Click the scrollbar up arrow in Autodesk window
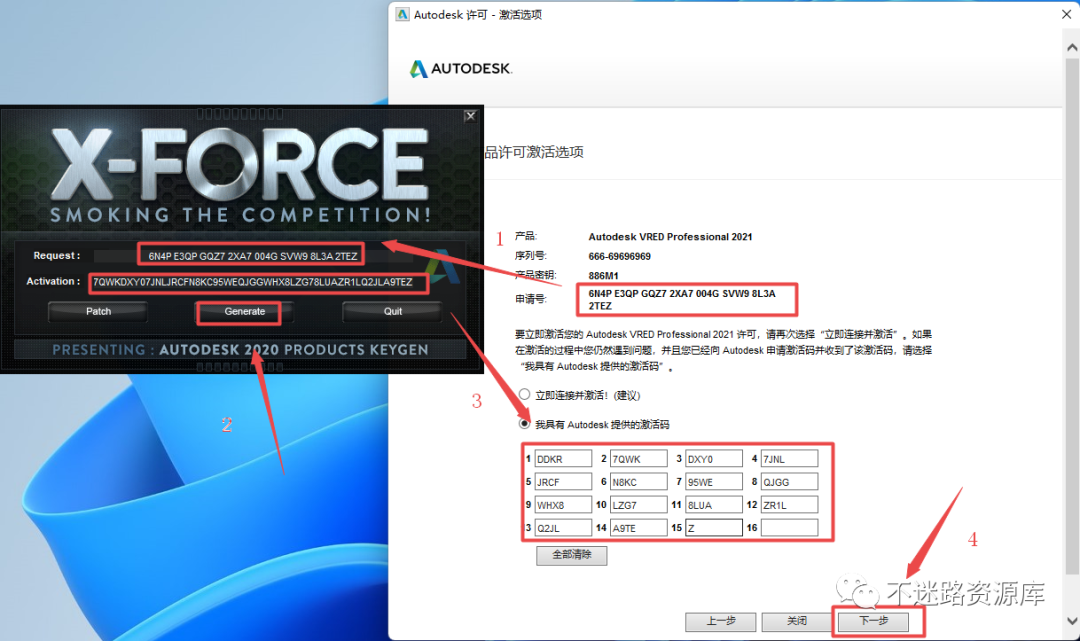 pyautogui.click(x=1072, y=48)
